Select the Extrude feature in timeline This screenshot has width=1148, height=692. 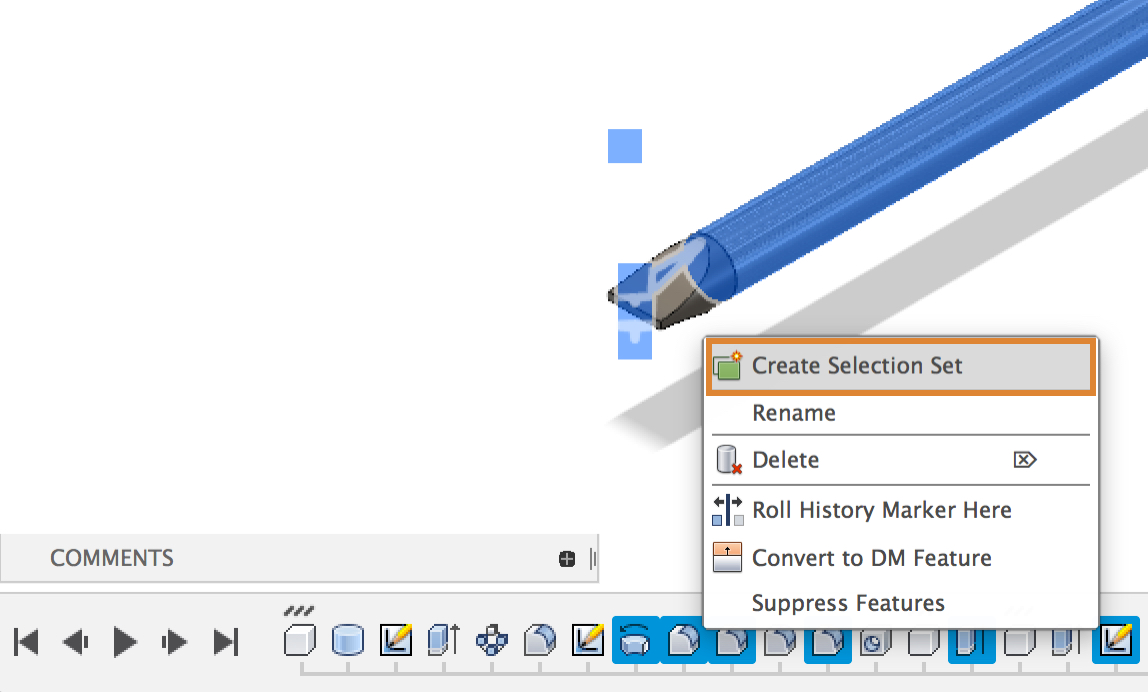444,641
